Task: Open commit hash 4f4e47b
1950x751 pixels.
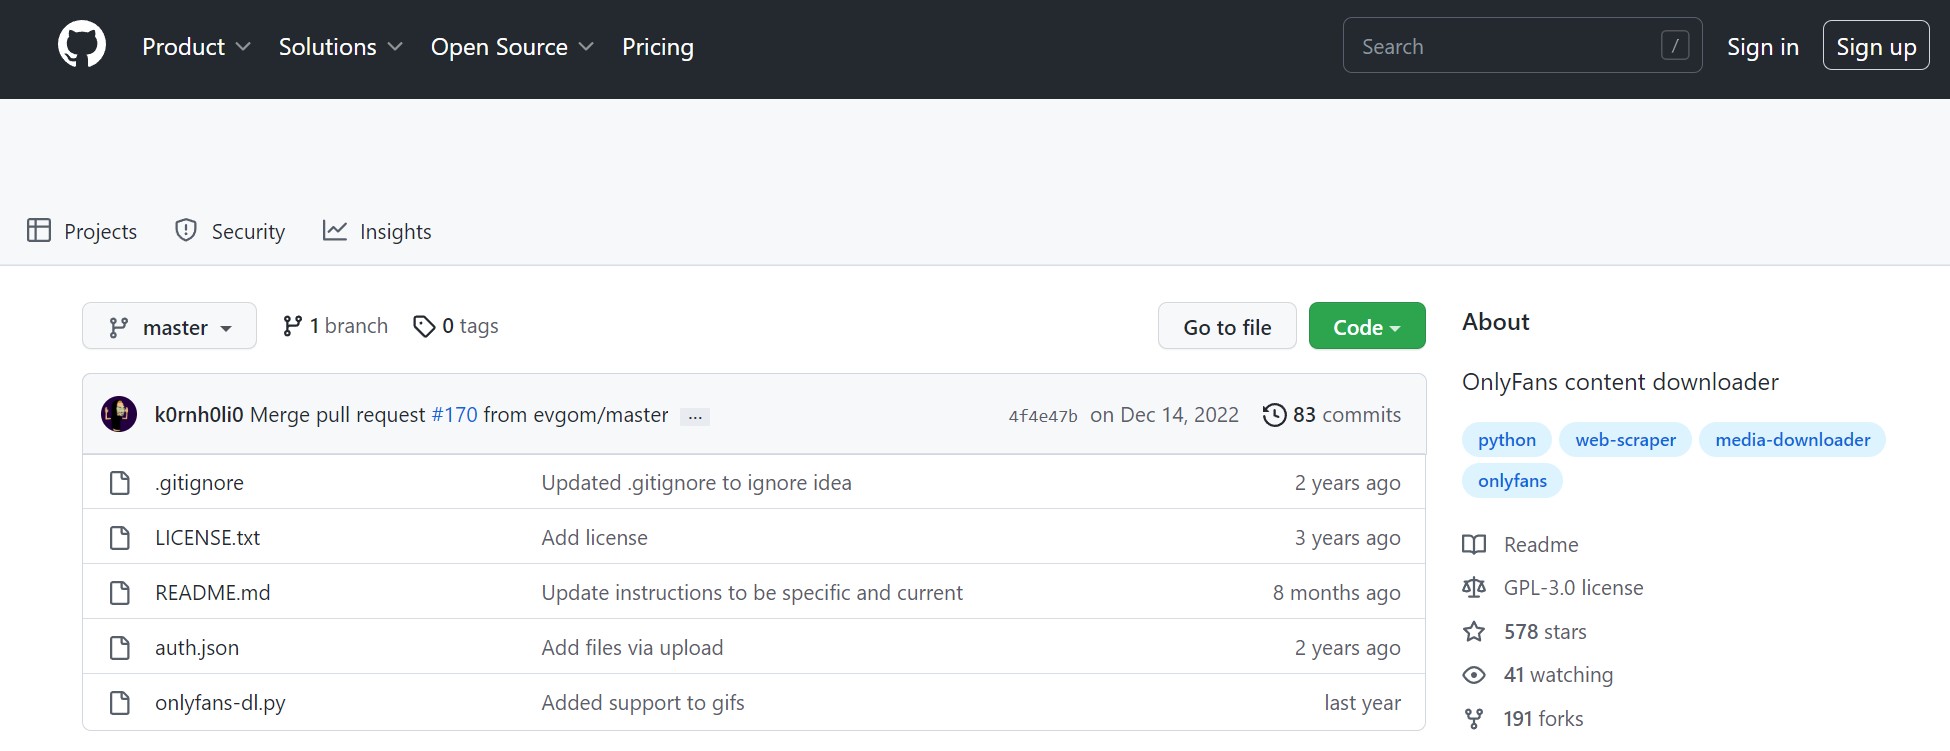Action: 1043,416
